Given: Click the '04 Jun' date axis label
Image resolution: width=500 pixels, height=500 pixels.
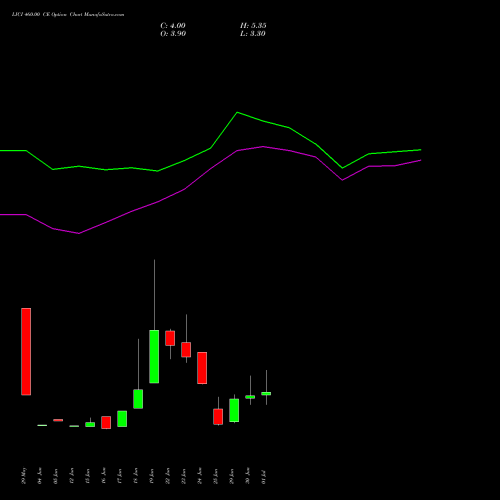Looking at the screenshot, I should coord(40,476).
